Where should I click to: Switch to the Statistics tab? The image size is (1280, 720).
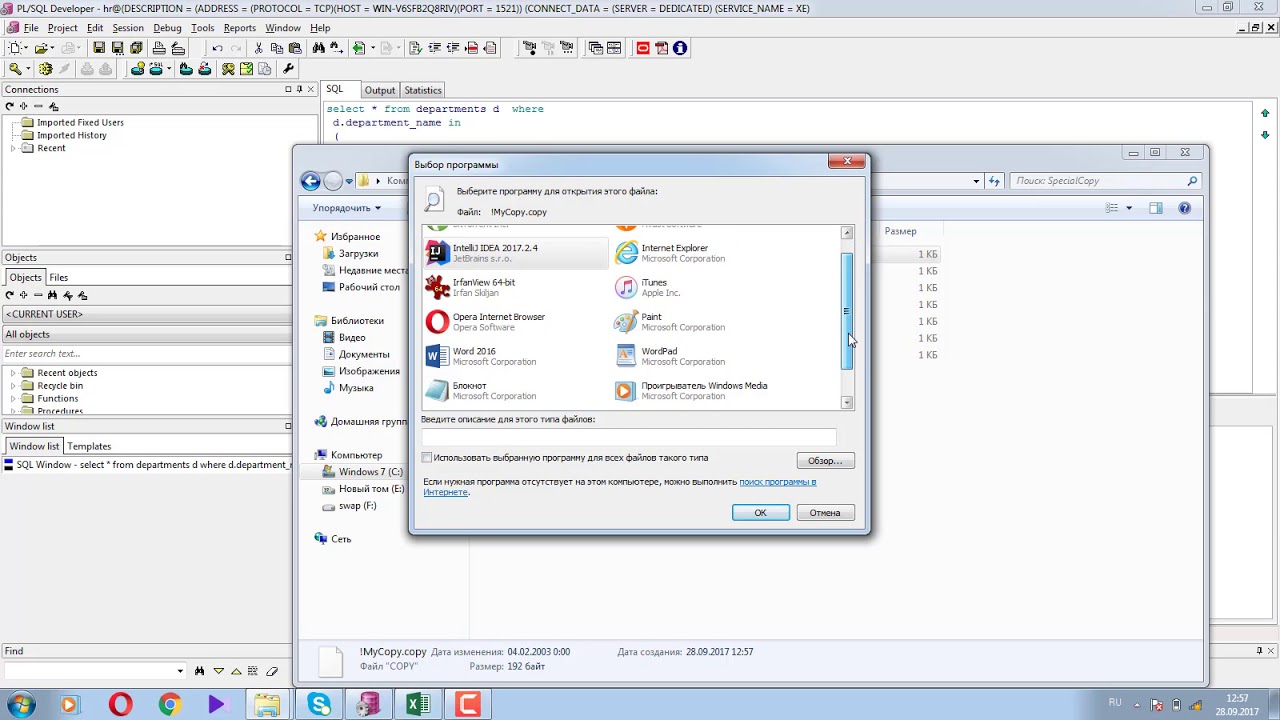[422, 90]
